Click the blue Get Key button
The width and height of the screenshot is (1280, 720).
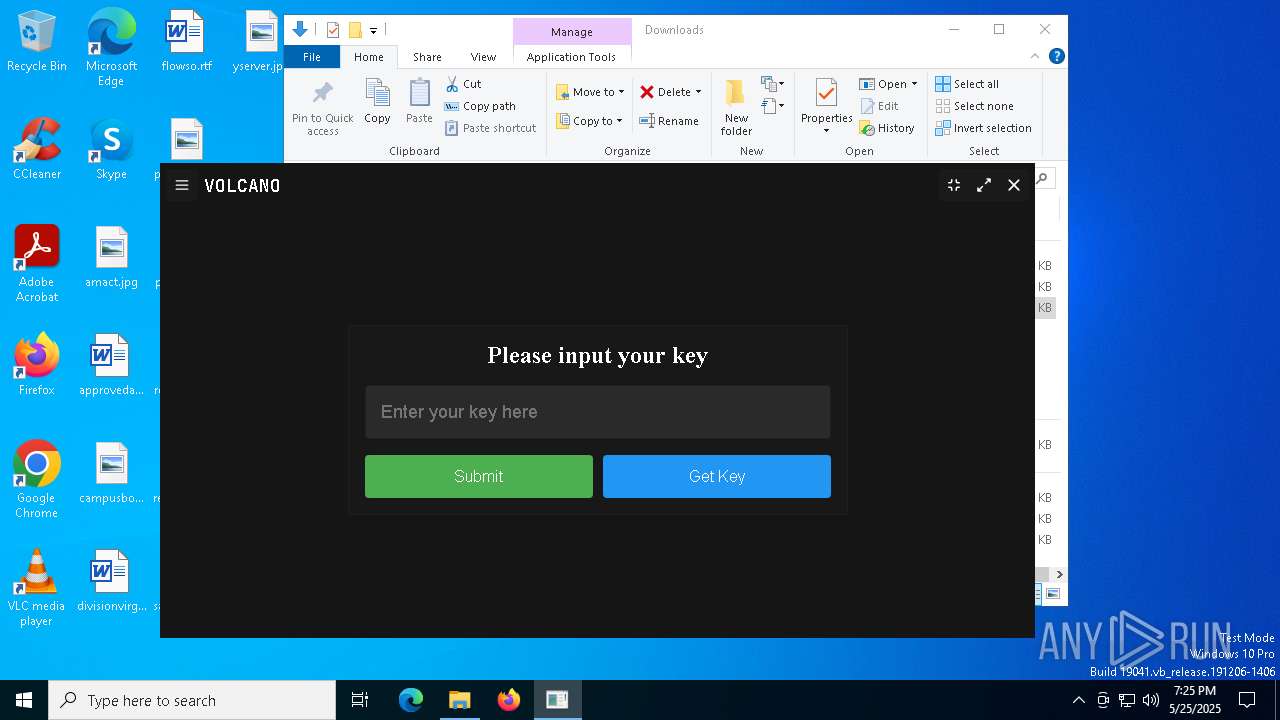pos(717,476)
